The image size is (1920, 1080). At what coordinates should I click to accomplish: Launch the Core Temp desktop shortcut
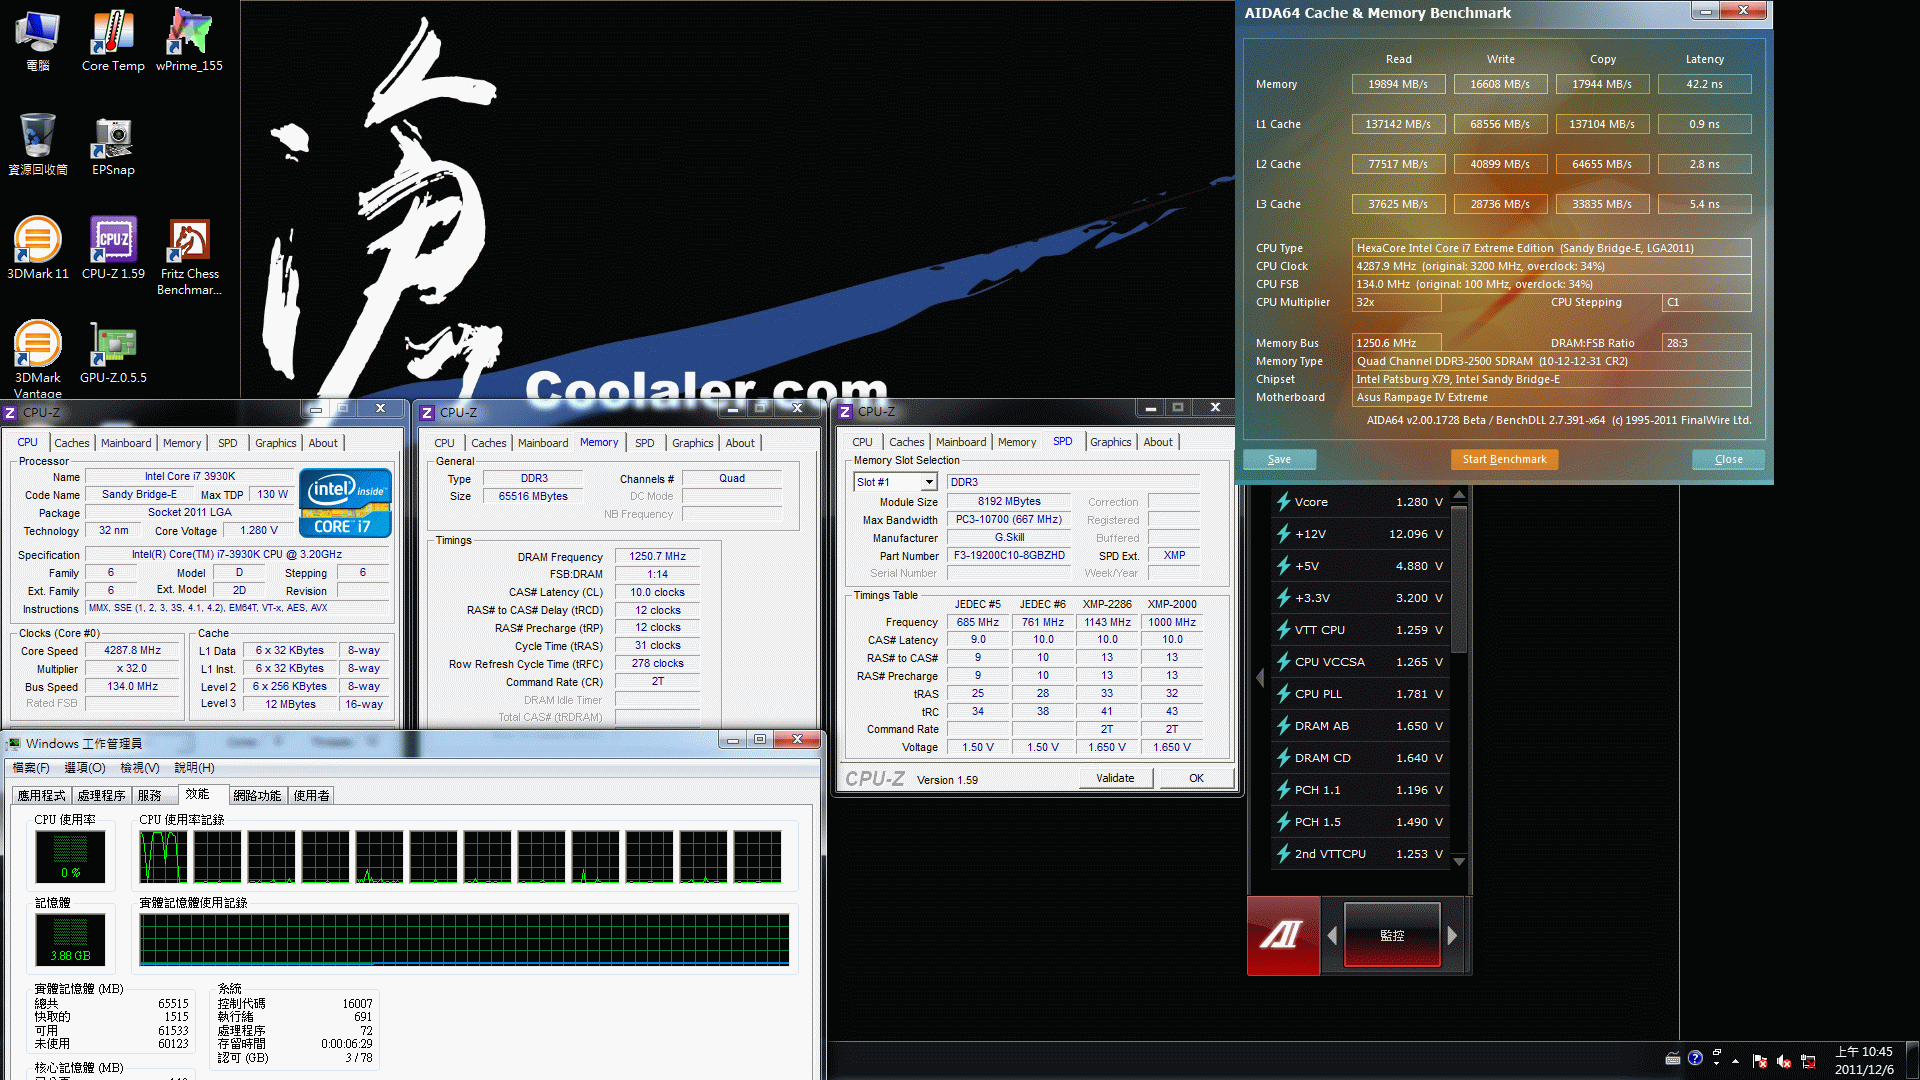[x=113, y=40]
